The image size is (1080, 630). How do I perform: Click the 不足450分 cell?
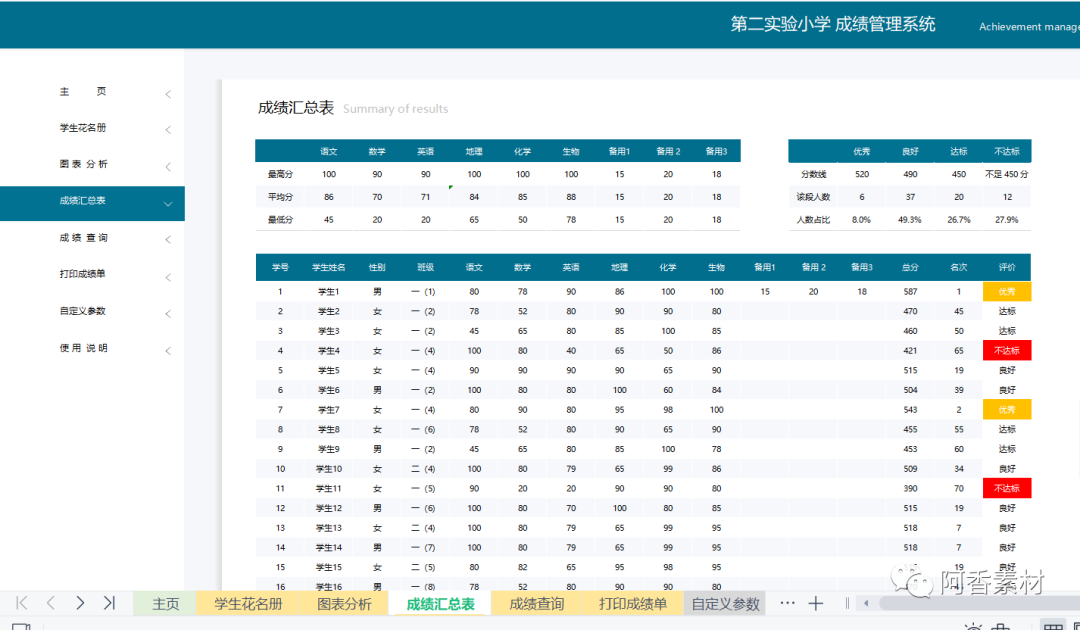click(1006, 174)
